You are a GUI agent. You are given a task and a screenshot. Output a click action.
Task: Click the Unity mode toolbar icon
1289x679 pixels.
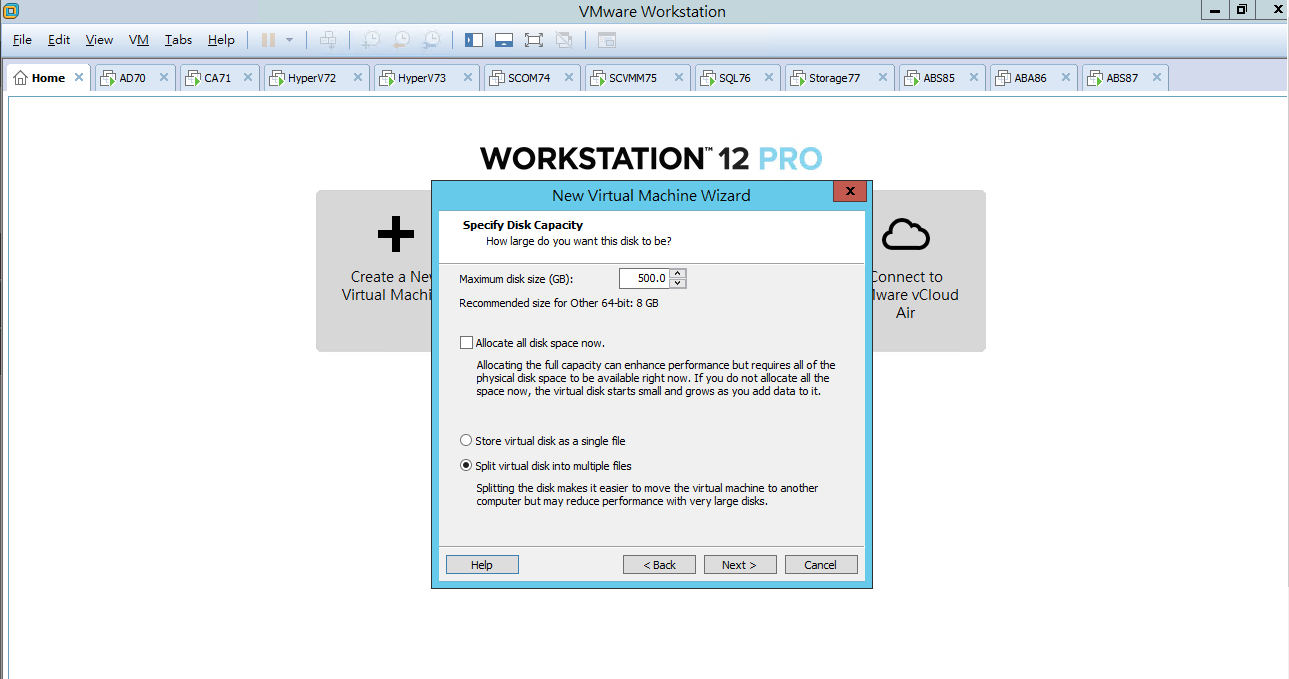564,40
